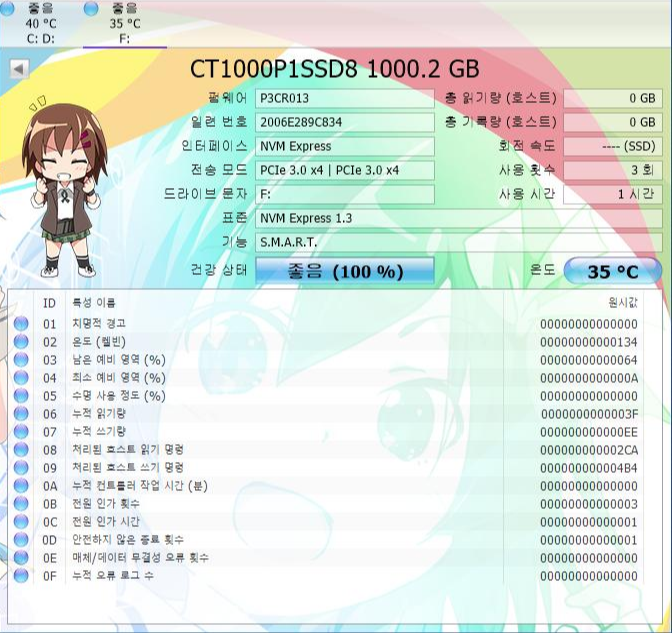Click status orb for row 0B 전원 인가 횟수
Viewport: 672px width, 633px height.
coord(21,504)
